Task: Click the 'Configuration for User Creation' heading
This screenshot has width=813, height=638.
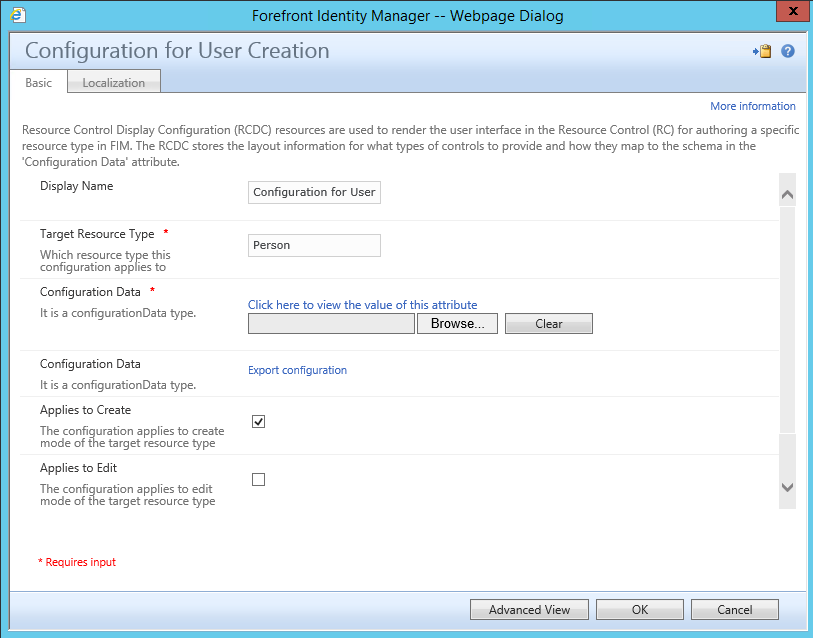Action: 177,51
